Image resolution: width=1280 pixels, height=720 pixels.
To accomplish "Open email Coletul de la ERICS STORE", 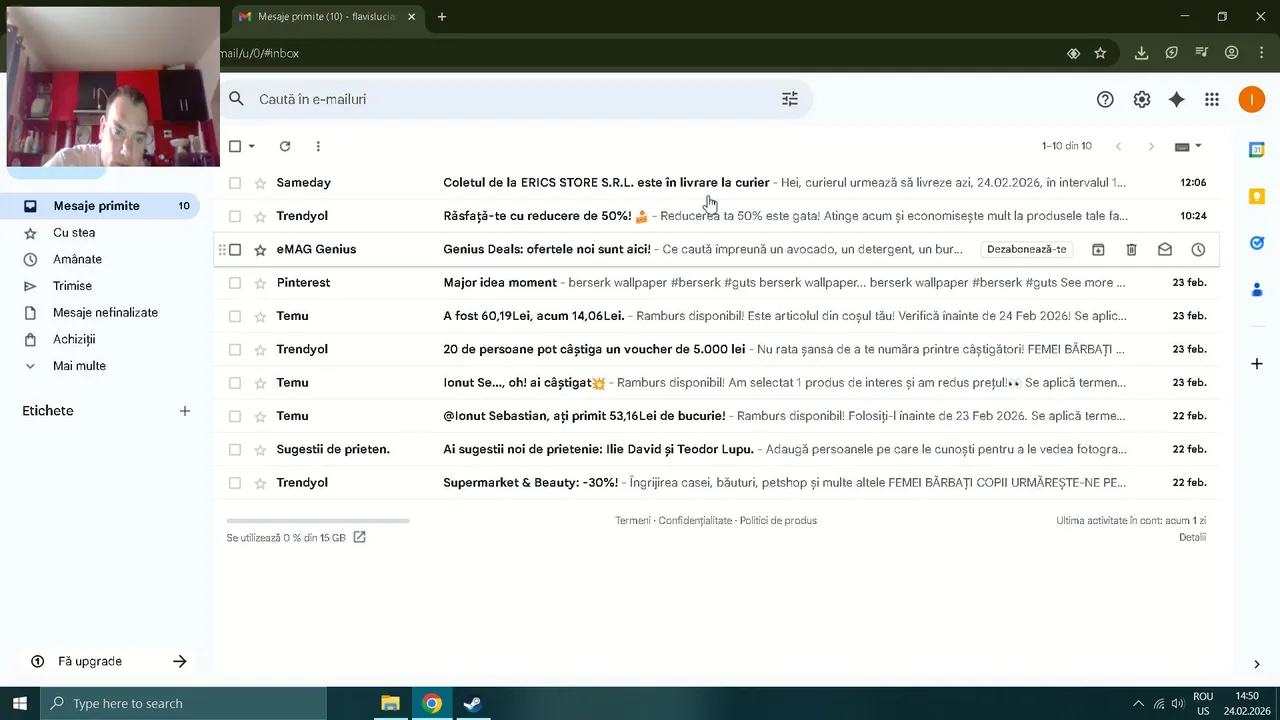I will pos(718,183).
